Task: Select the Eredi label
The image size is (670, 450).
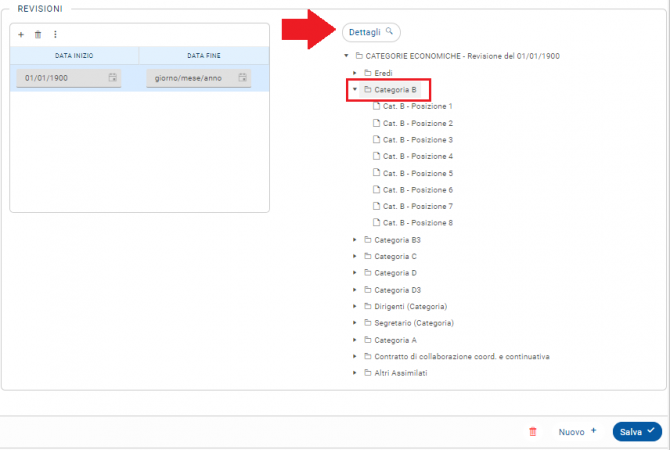Action: (x=383, y=73)
